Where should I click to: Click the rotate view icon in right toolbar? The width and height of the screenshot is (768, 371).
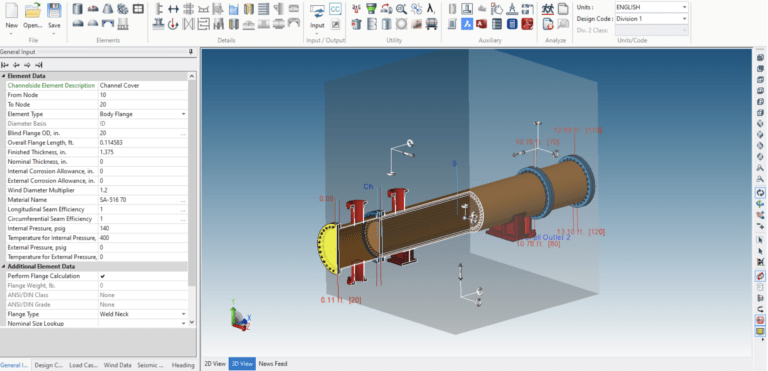[760, 193]
